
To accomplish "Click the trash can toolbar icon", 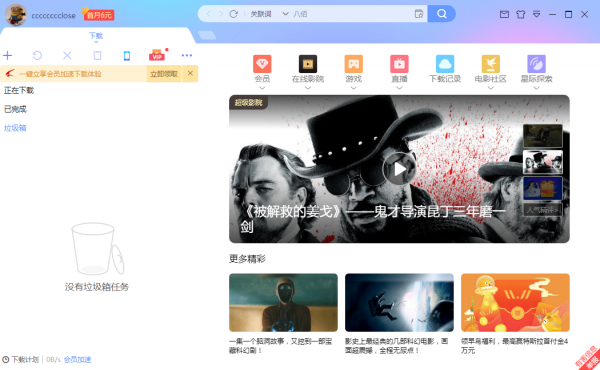I will [97, 55].
